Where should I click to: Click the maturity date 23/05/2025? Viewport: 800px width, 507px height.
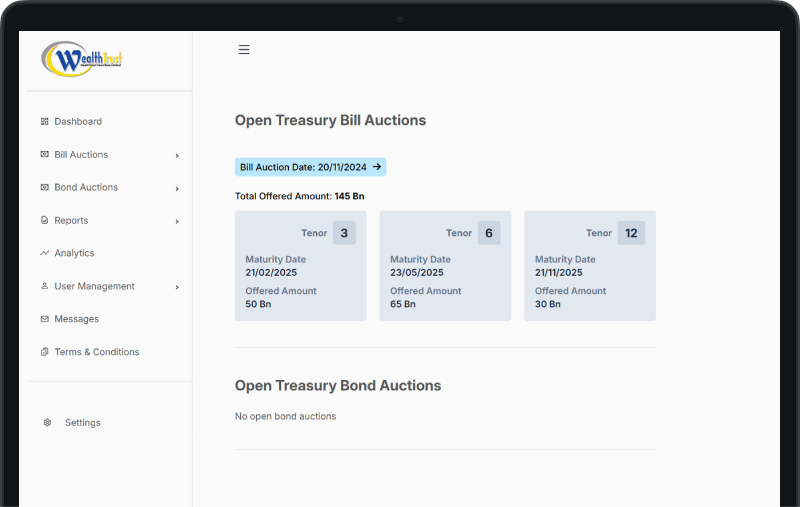(417, 272)
